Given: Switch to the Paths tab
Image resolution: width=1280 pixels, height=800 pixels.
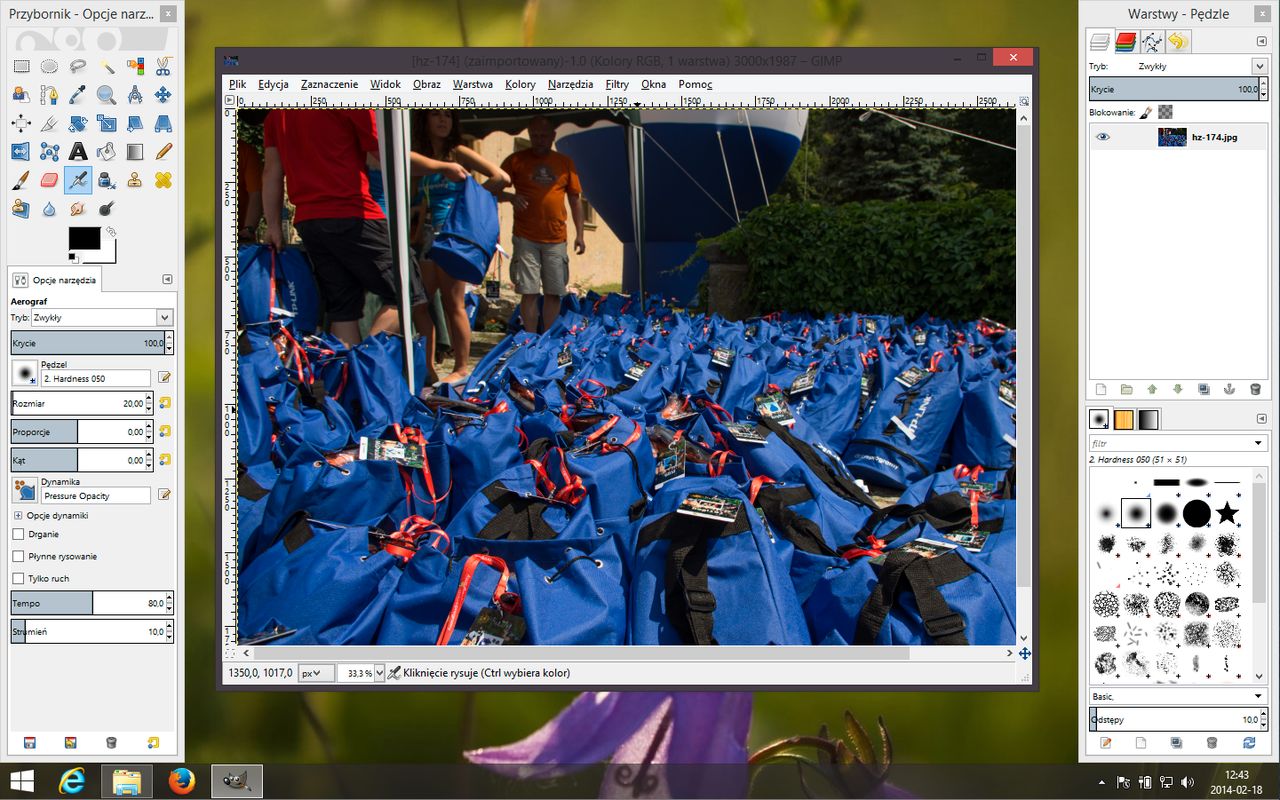Looking at the screenshot, I should click(x=1152, y=41).
